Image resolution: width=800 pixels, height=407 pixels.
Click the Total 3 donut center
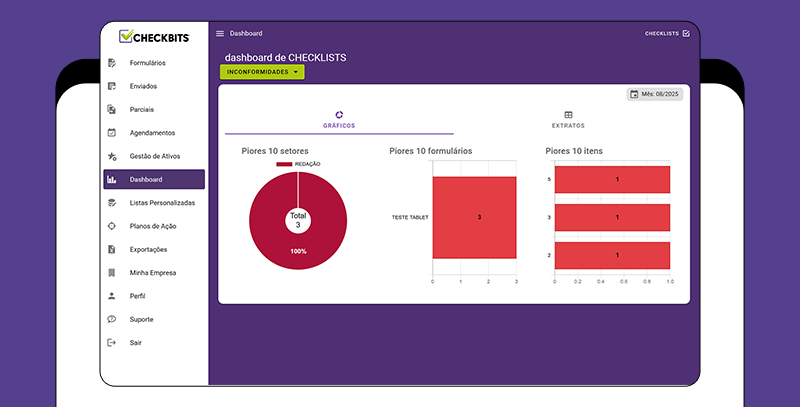click(298, 220)
